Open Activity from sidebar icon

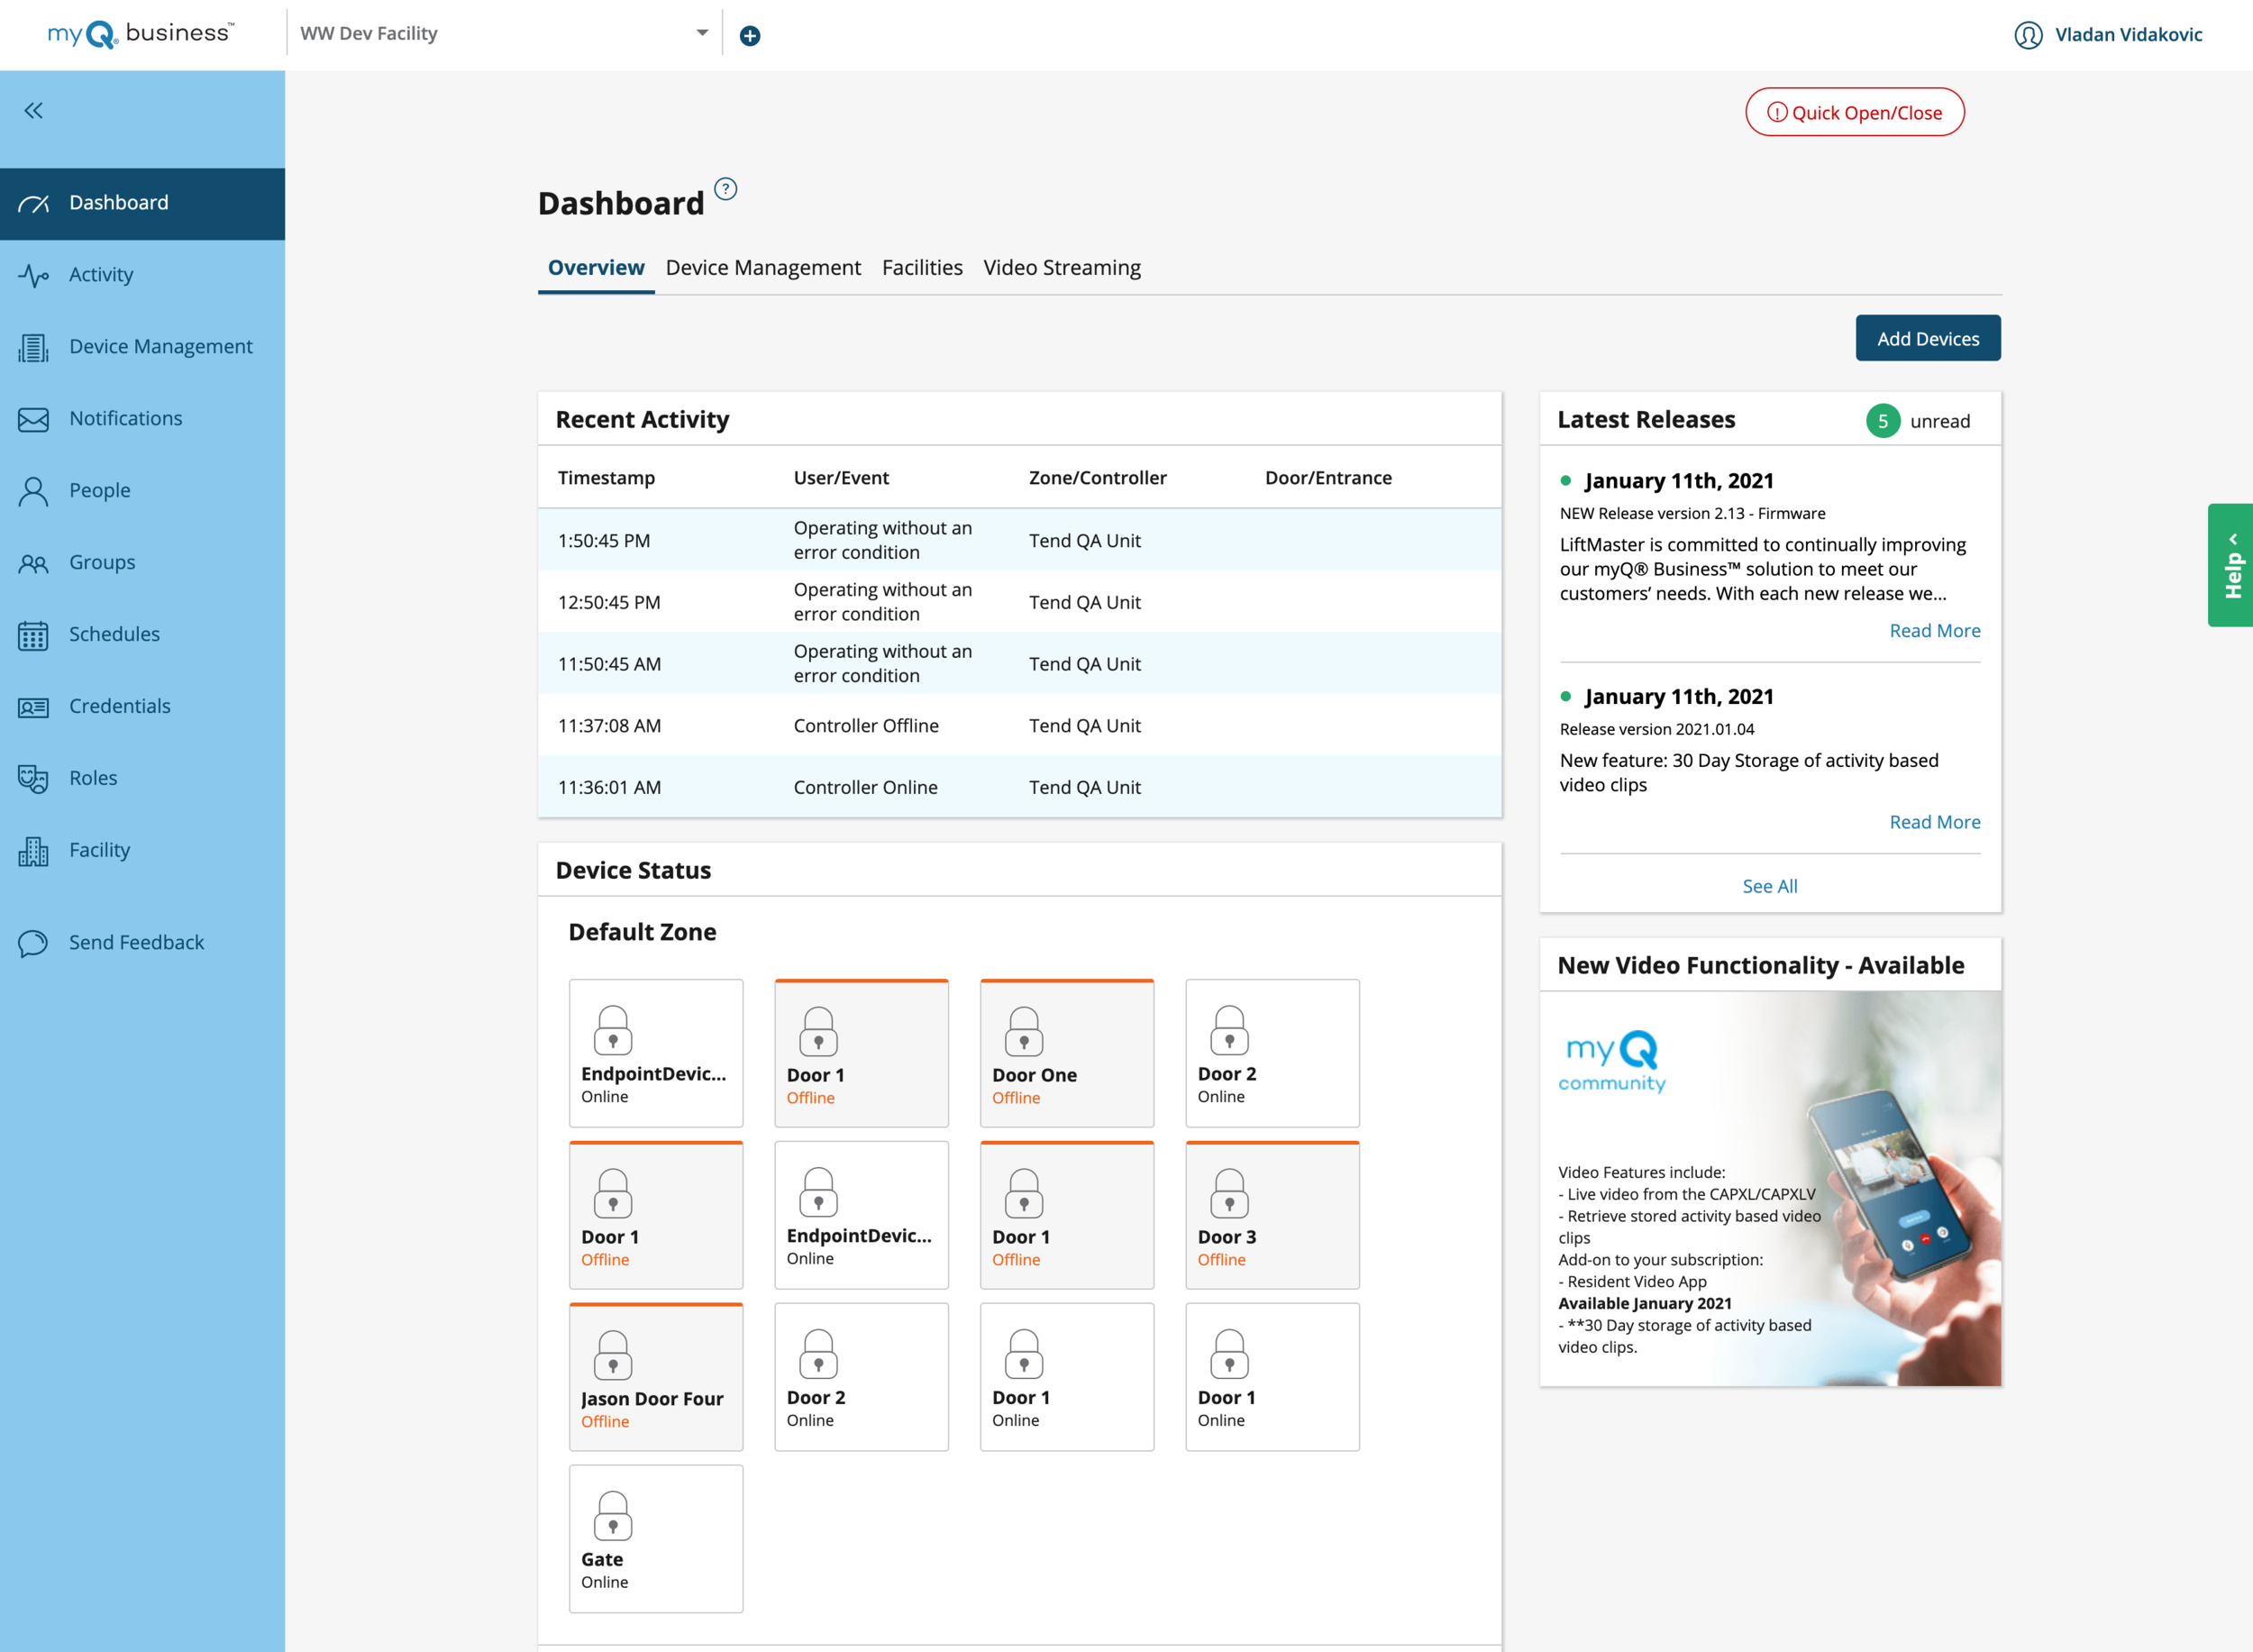pyautogui.click(x=33, y=275)
